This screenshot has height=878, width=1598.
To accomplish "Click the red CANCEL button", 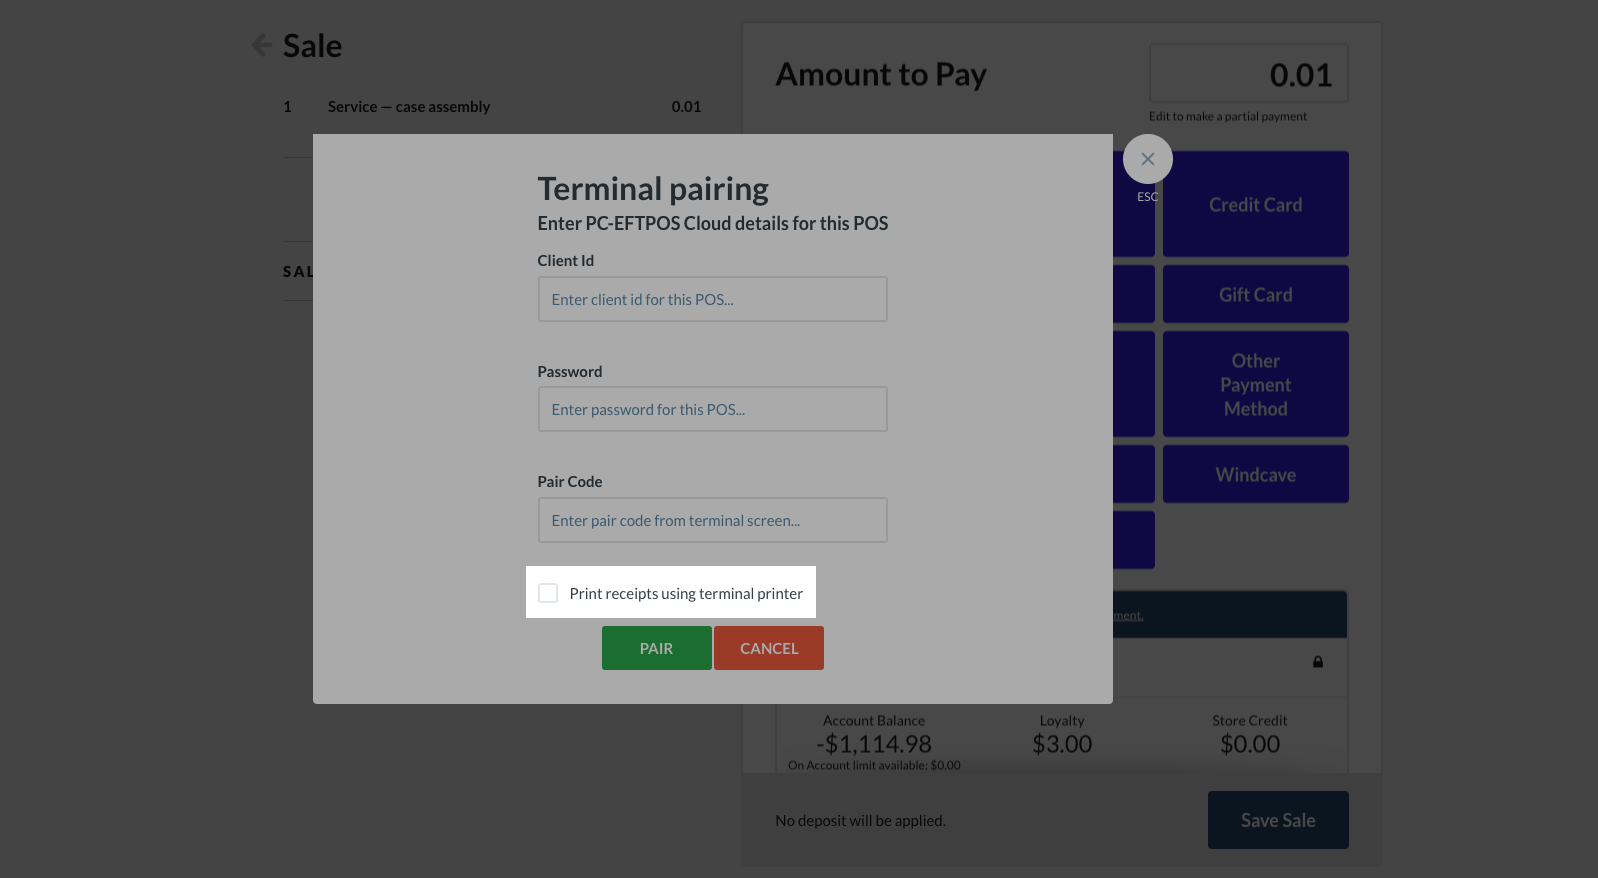I will click(769, 648).
